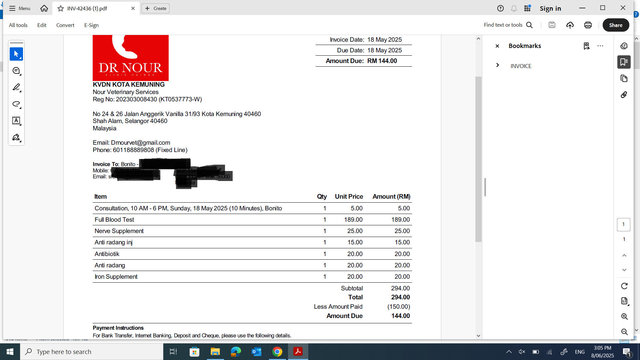This screenshot has height=360, width=640.
Task: Expand the INVOICE bookmark
Action: [498, 65]
